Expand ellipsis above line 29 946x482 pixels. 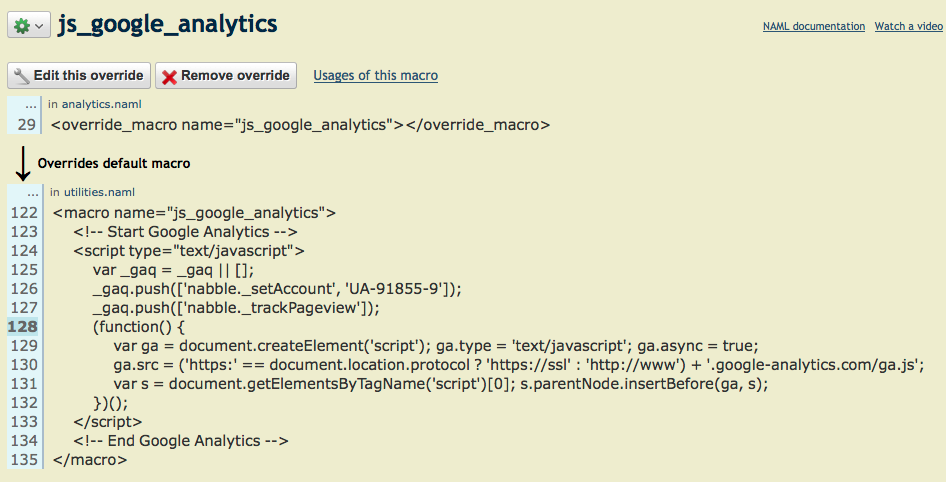32,103
